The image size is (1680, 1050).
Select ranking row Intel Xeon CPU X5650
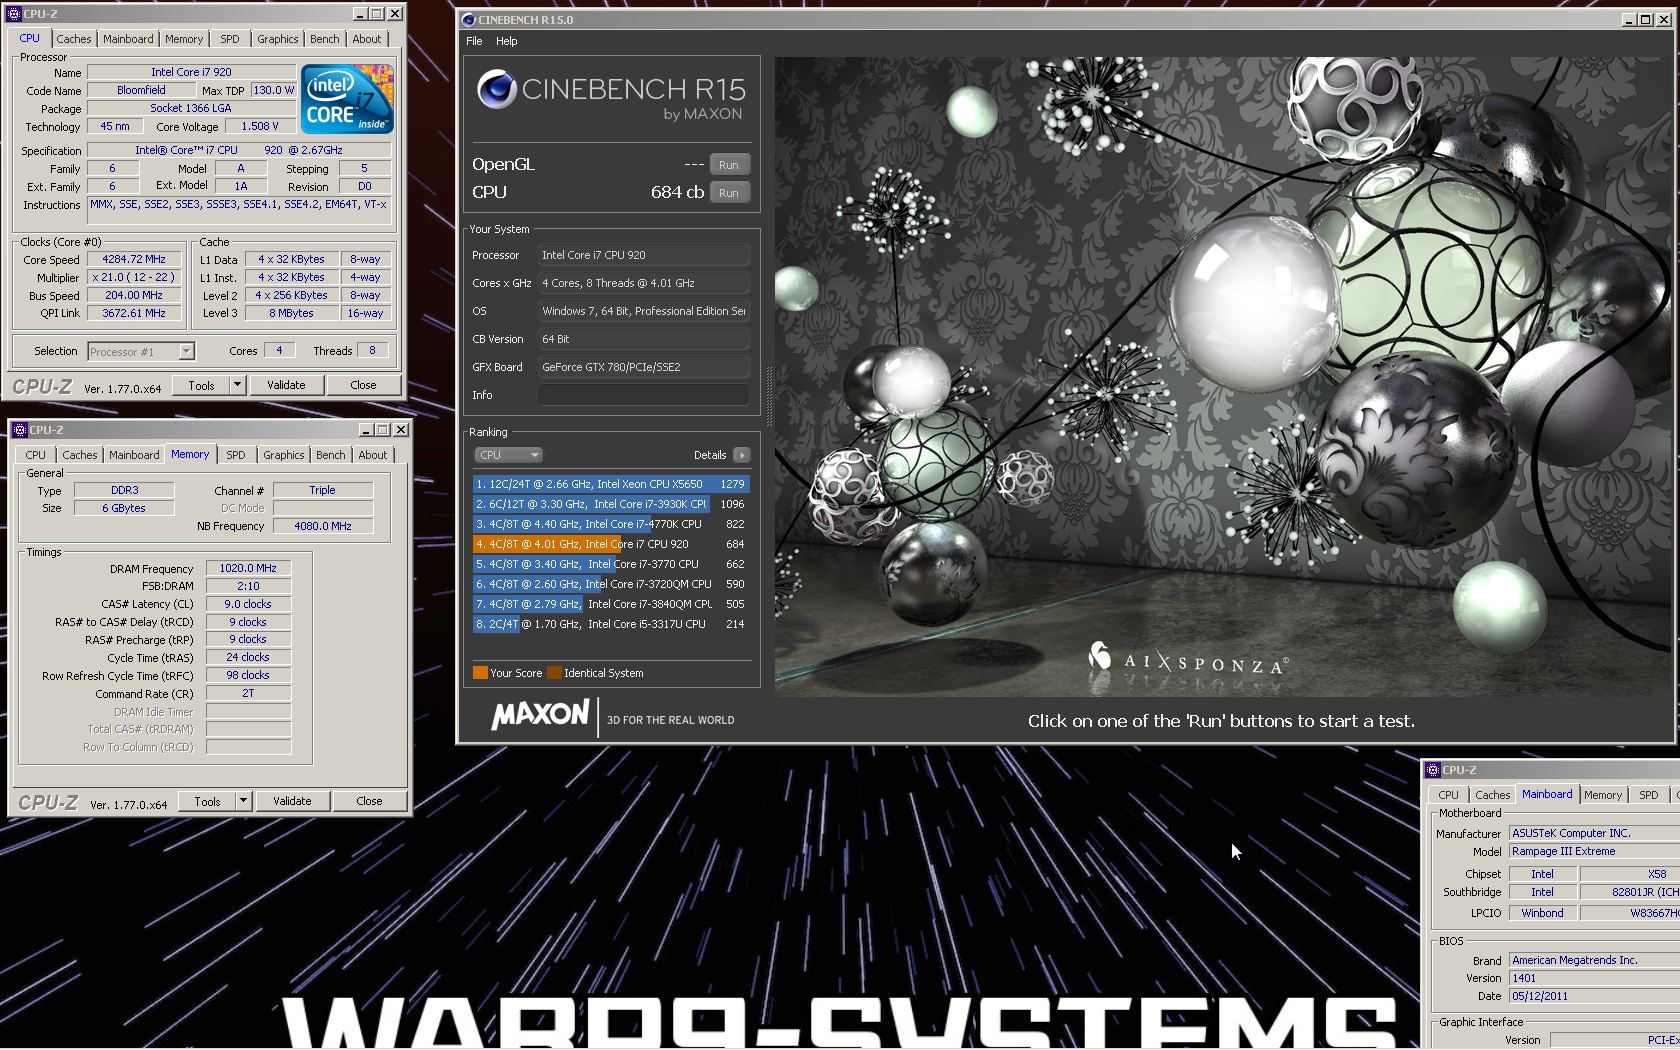click(x=610, y=484)
